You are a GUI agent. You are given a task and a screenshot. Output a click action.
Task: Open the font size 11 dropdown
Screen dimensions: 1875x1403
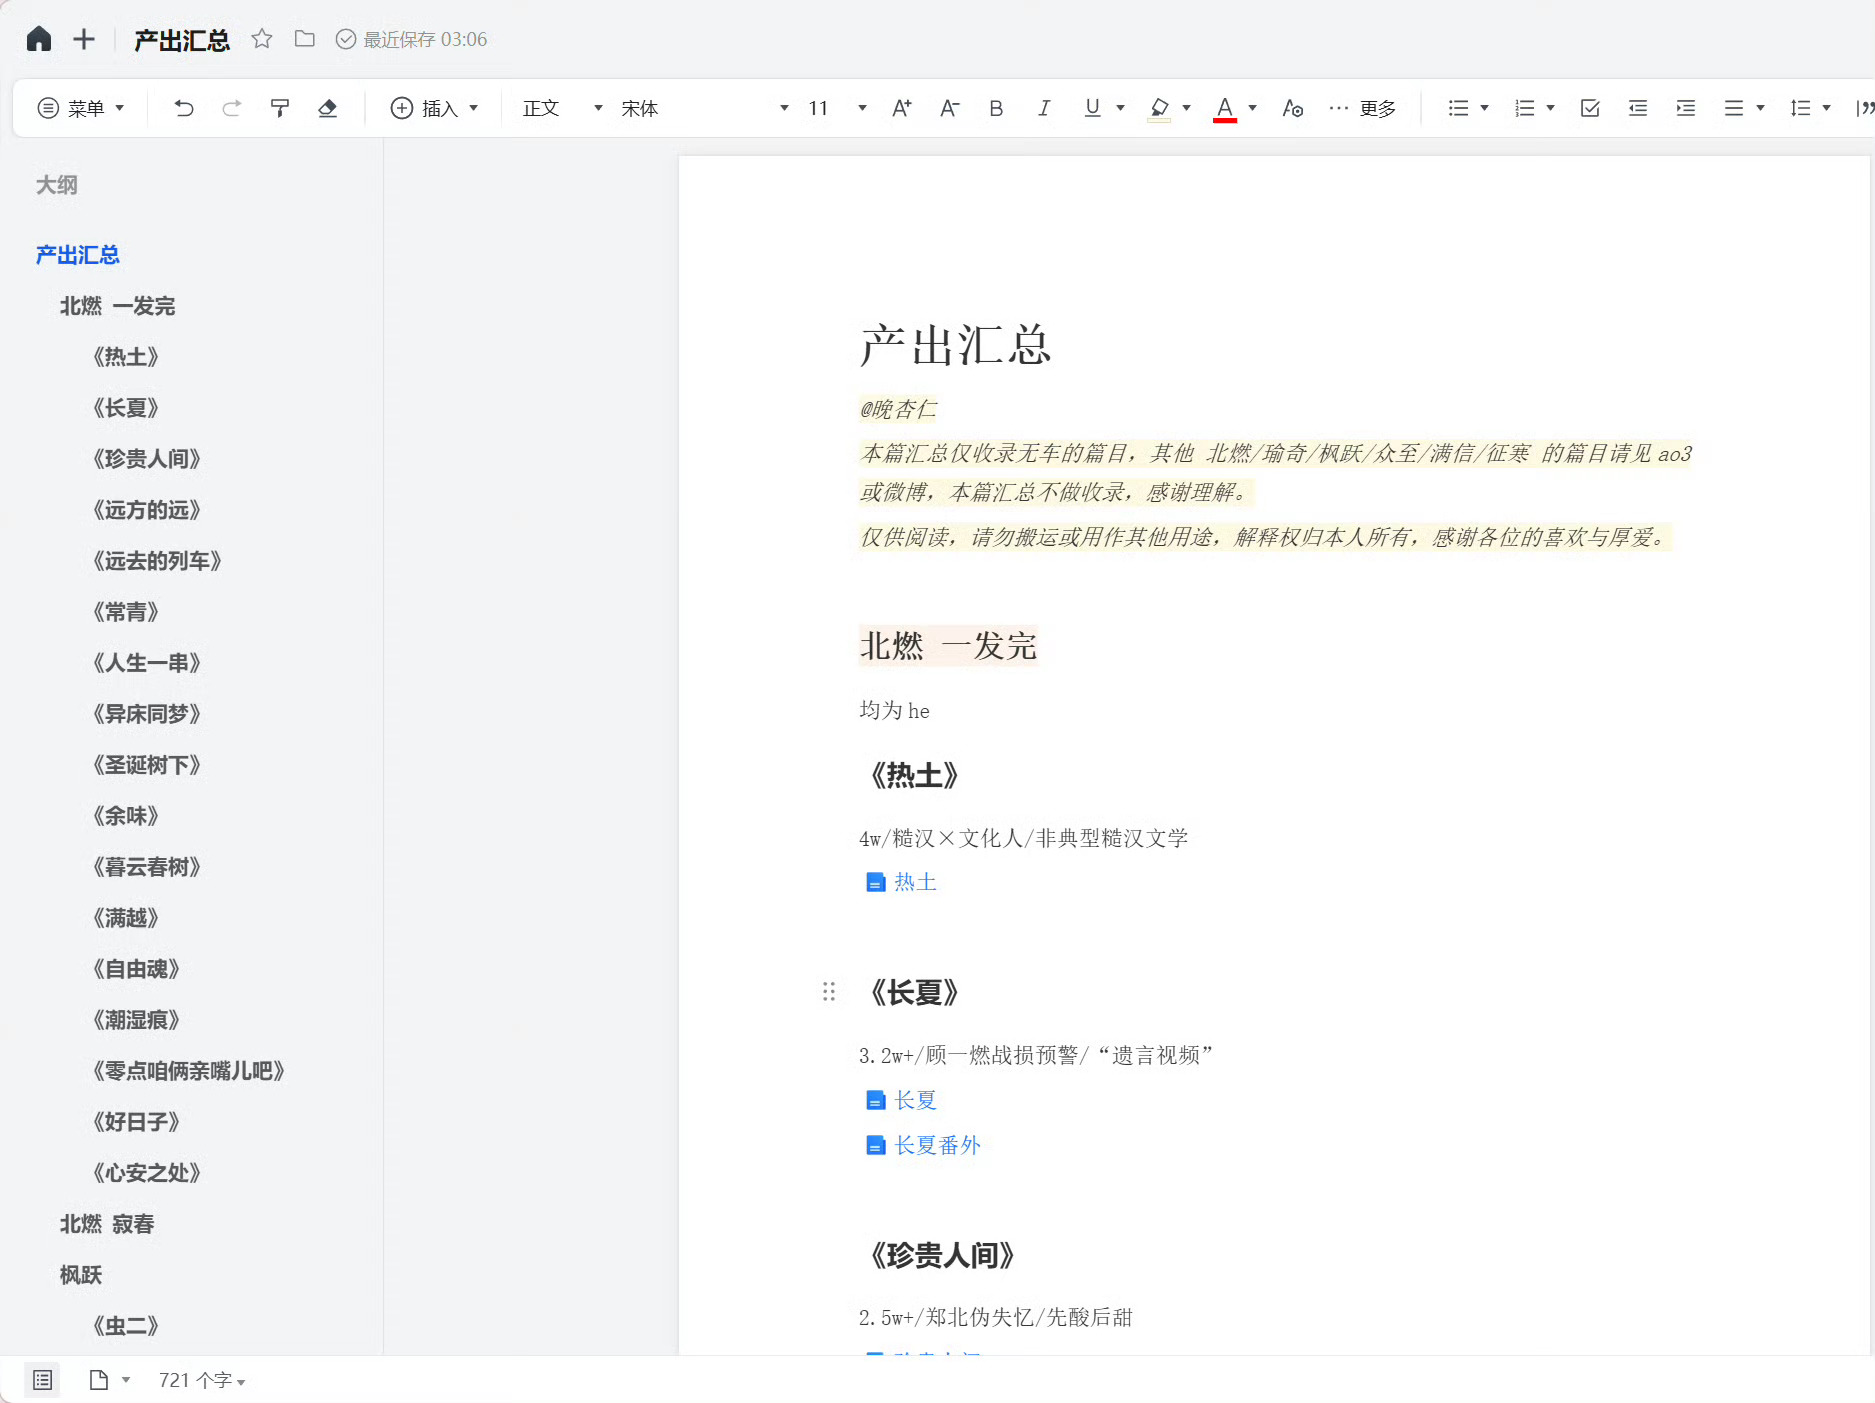[837, 108]
